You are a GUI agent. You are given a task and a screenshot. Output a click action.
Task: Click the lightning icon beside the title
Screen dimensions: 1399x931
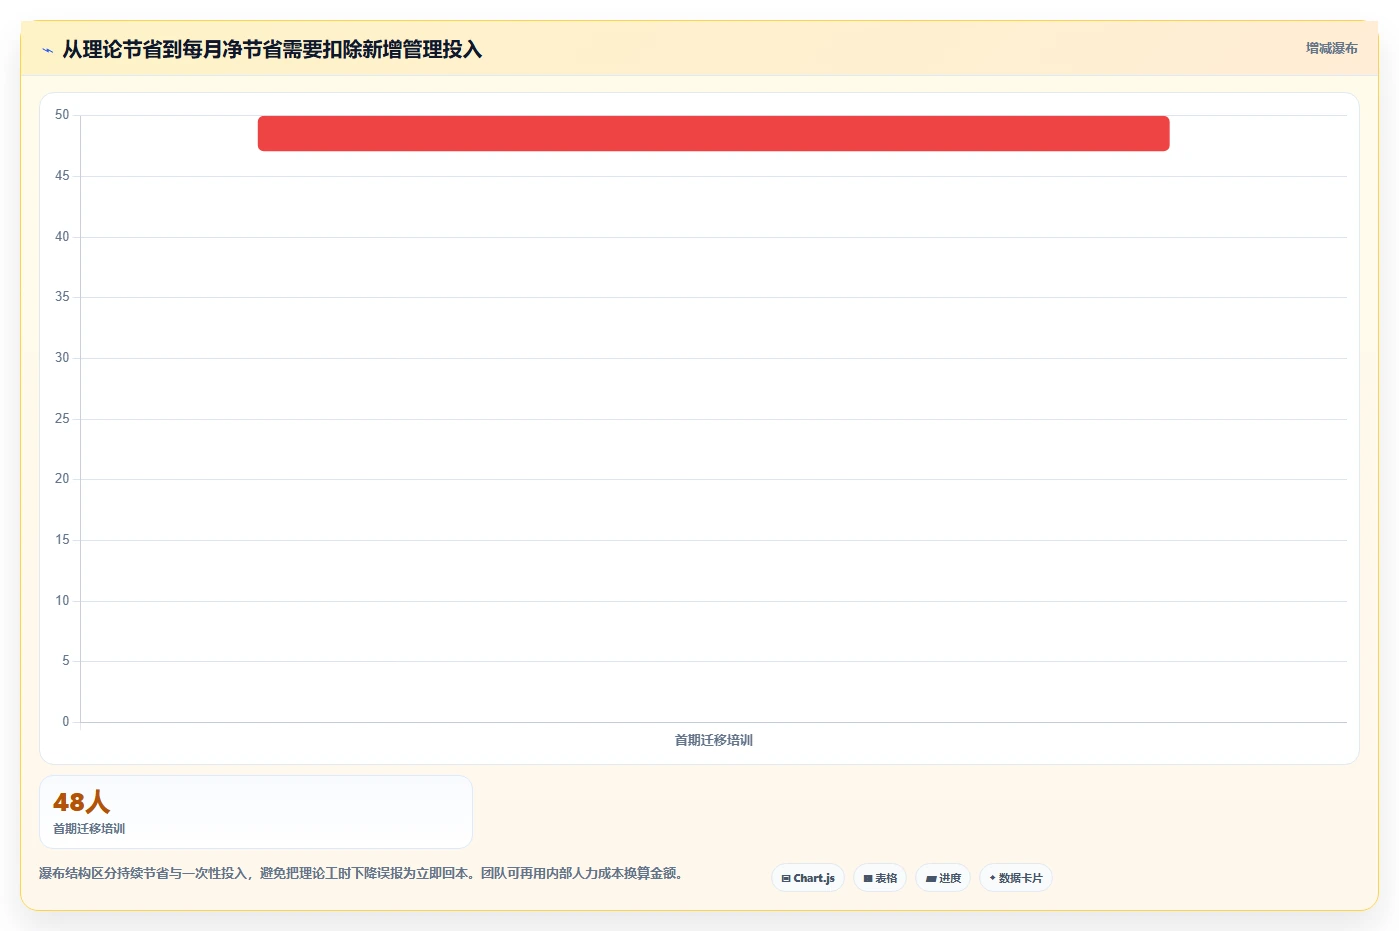47,50
